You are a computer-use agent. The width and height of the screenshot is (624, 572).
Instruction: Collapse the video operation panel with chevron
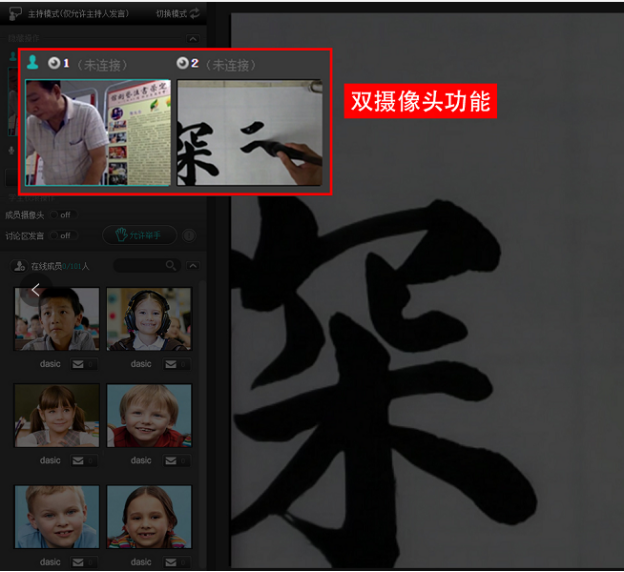point(194,38)
